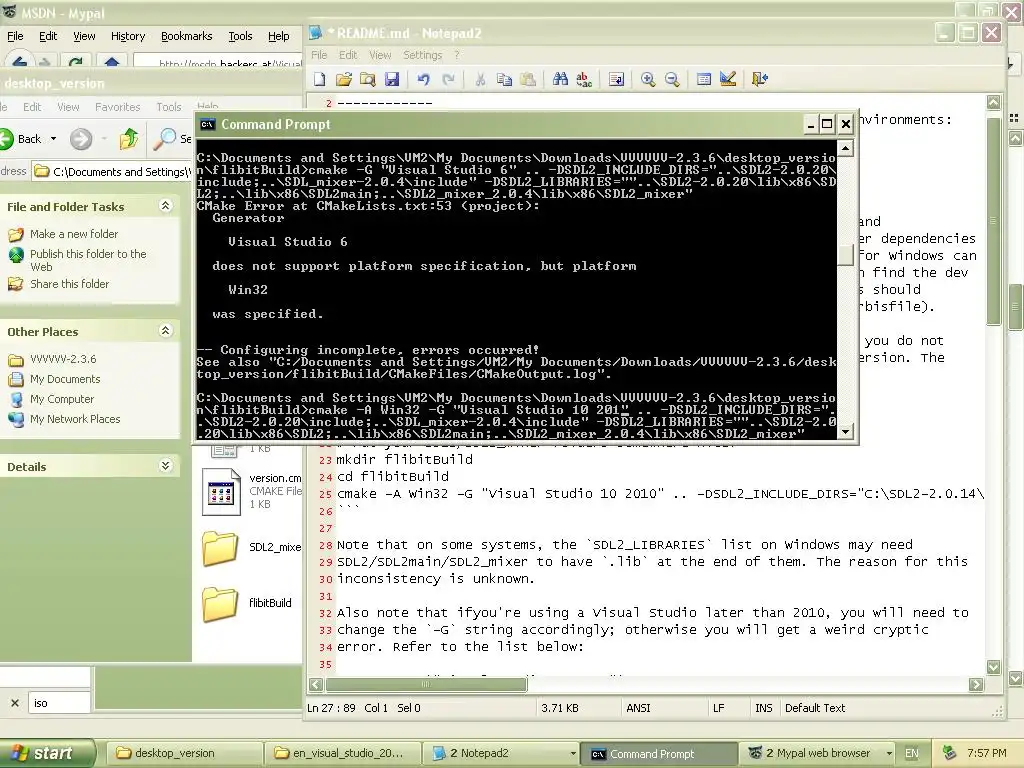The height and width of the screenshot is (768, 1024).
Task: Open File menu in Notepad2
Action: point(319,55)
